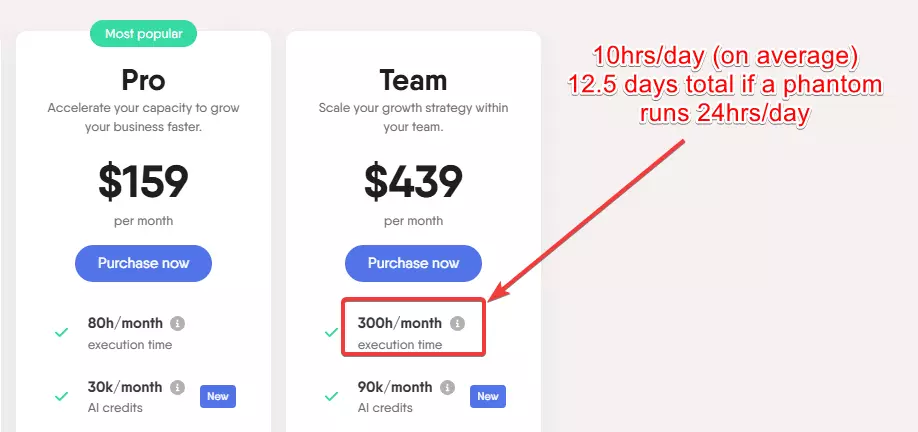Click info icon next to 90k/month

448,387
